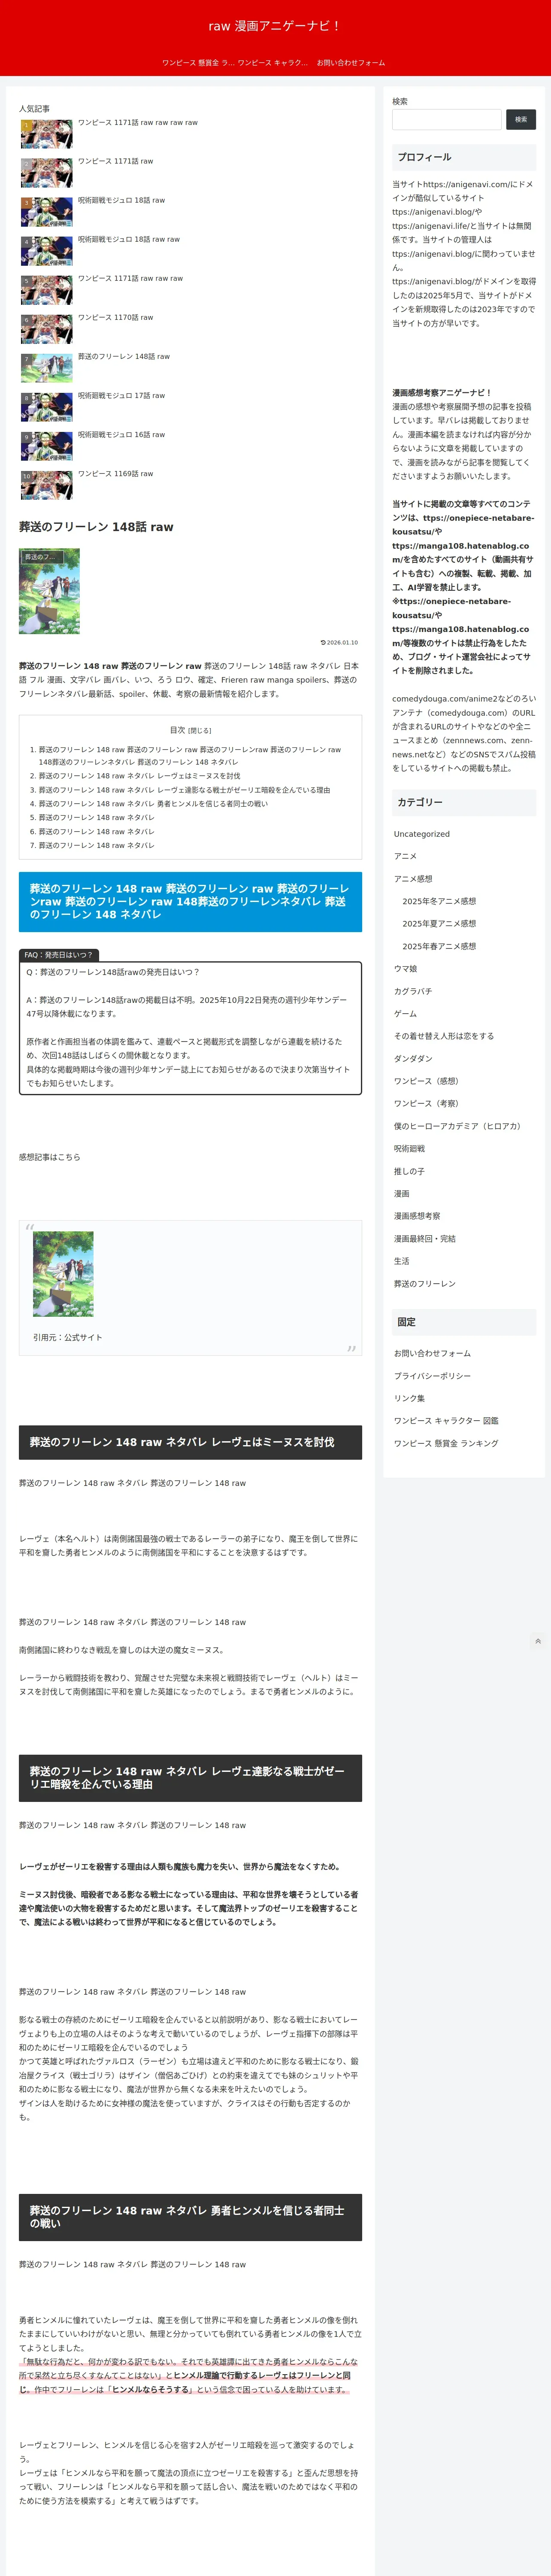Click Frieren image inside the quote block

tap(63, 1274)
